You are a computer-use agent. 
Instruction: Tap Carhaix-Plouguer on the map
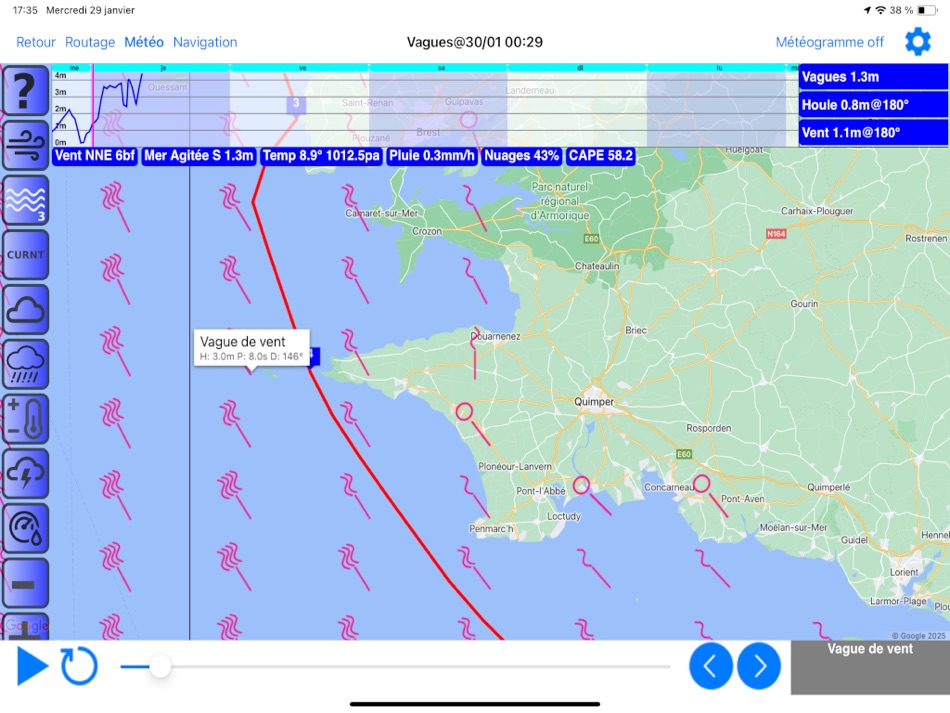coord(817,211)
